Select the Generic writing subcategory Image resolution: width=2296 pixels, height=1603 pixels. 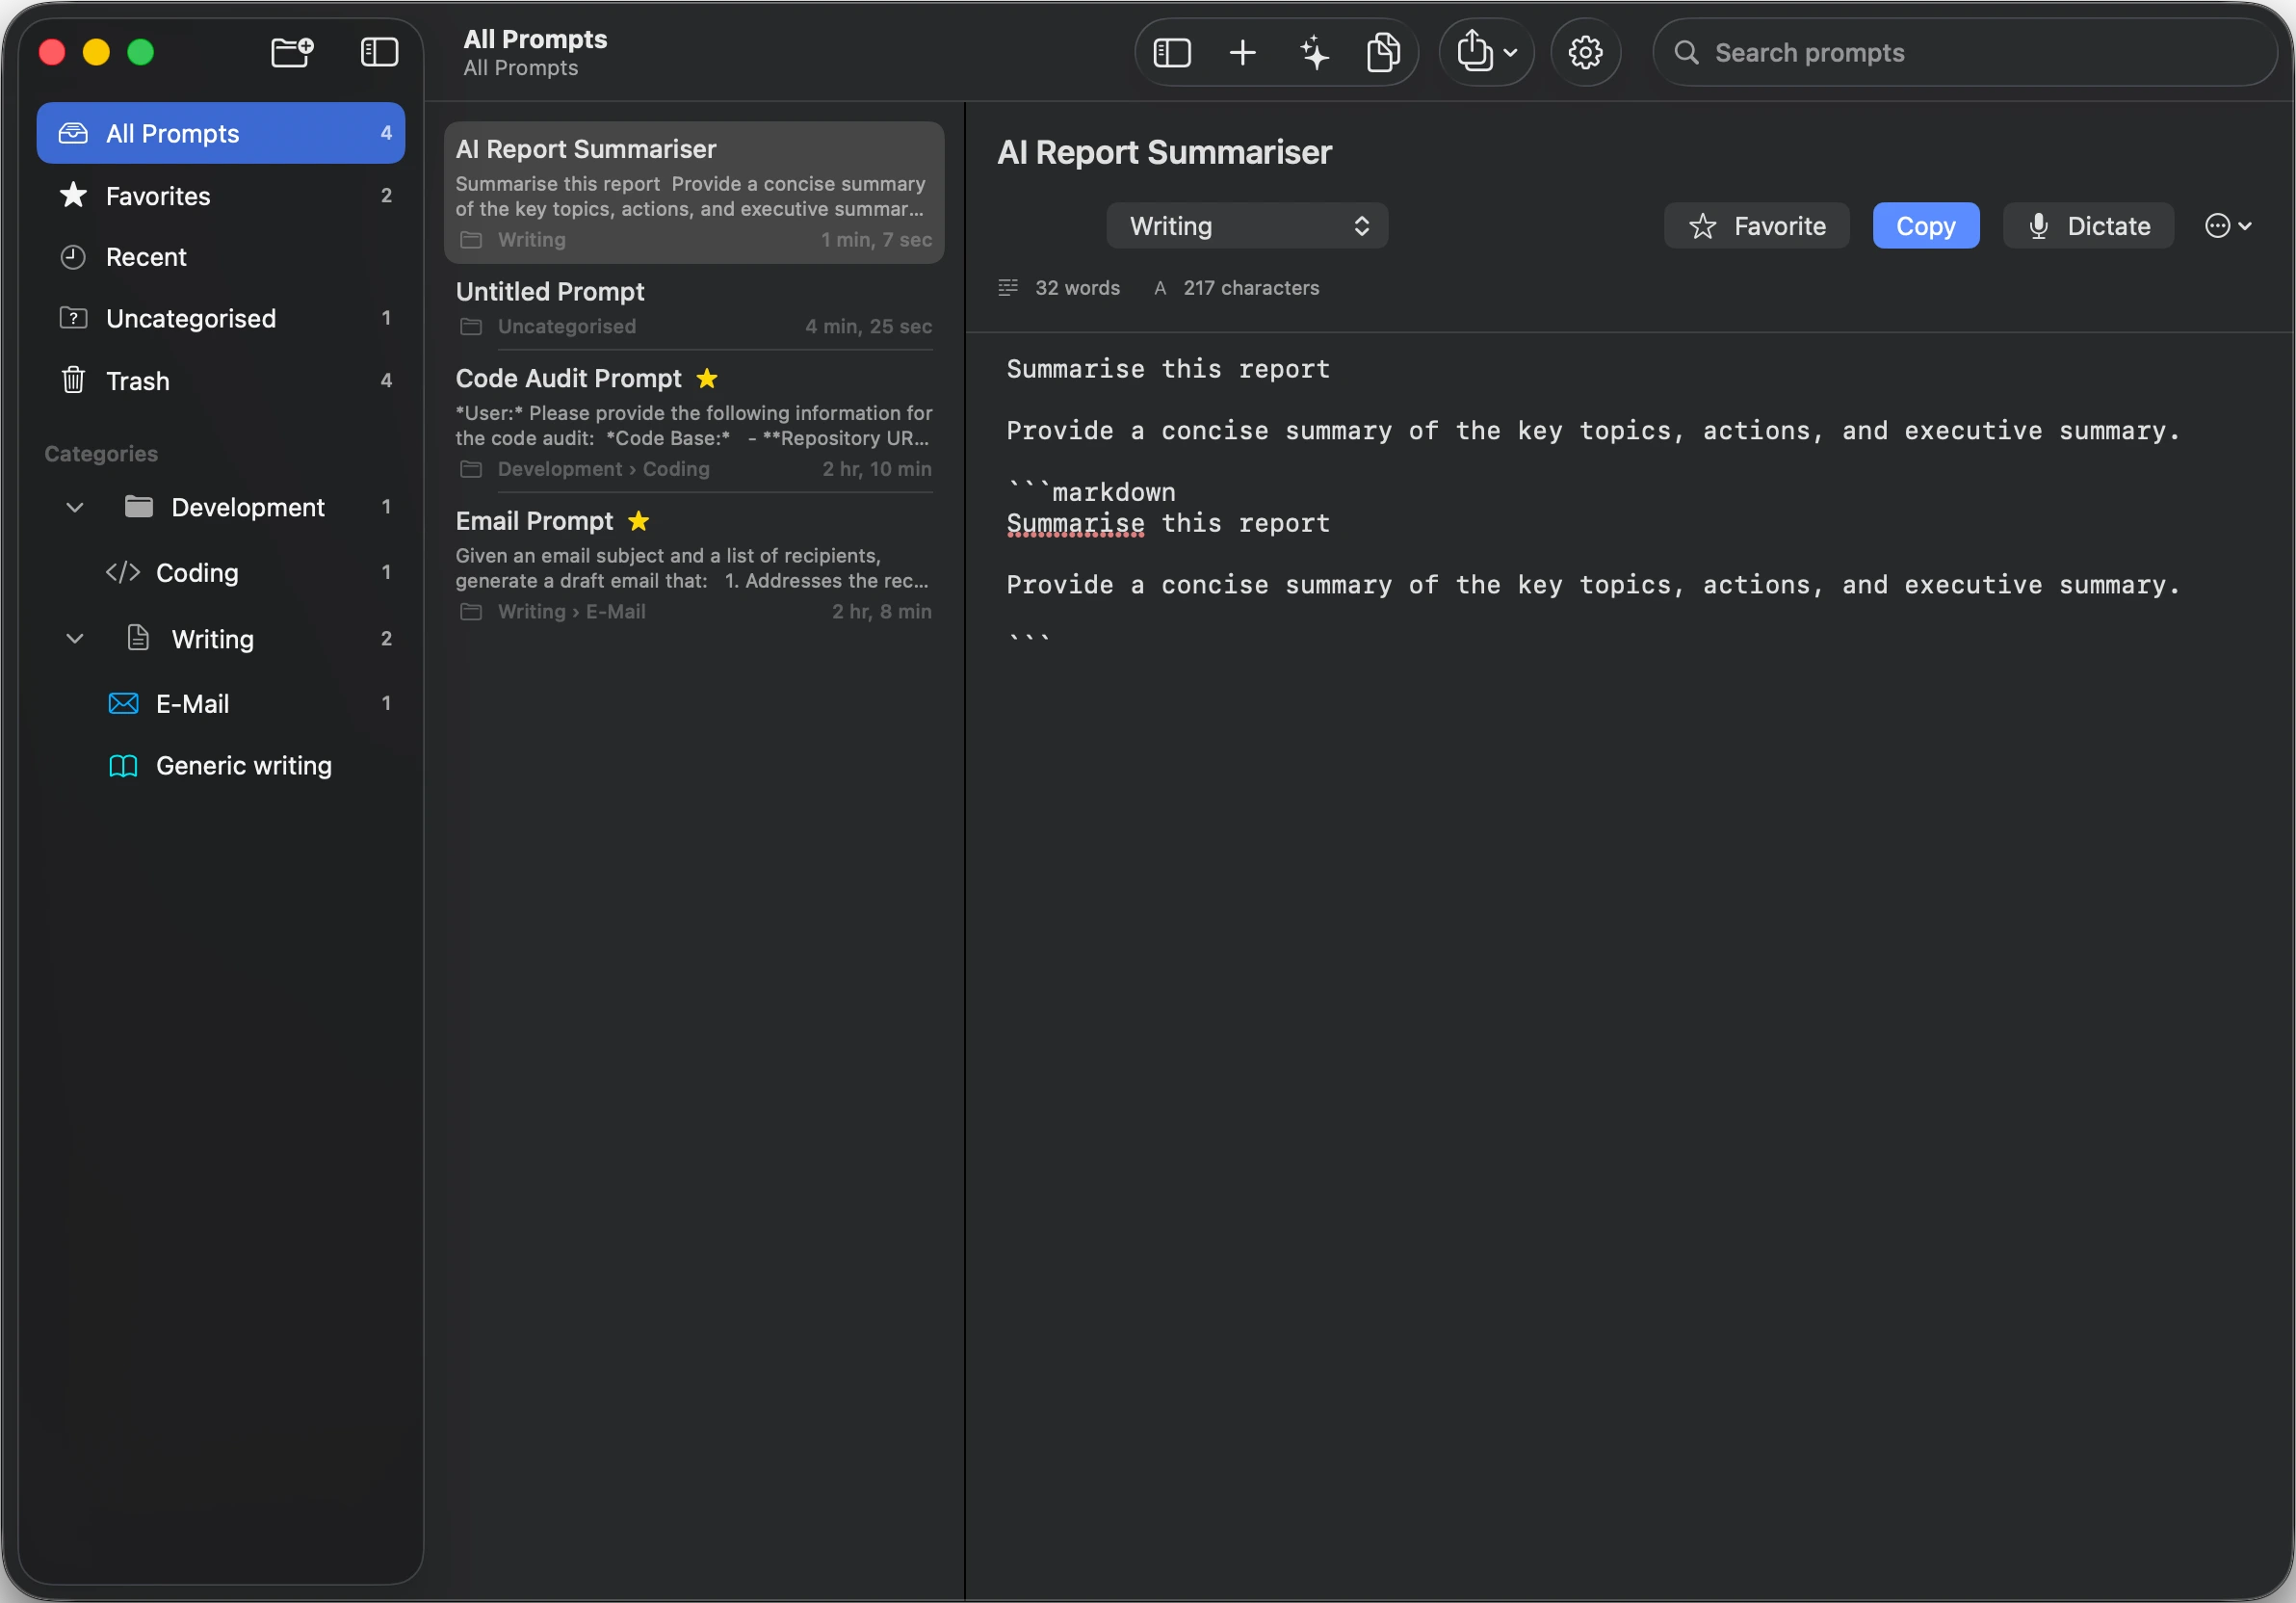(x=221, y=765)
